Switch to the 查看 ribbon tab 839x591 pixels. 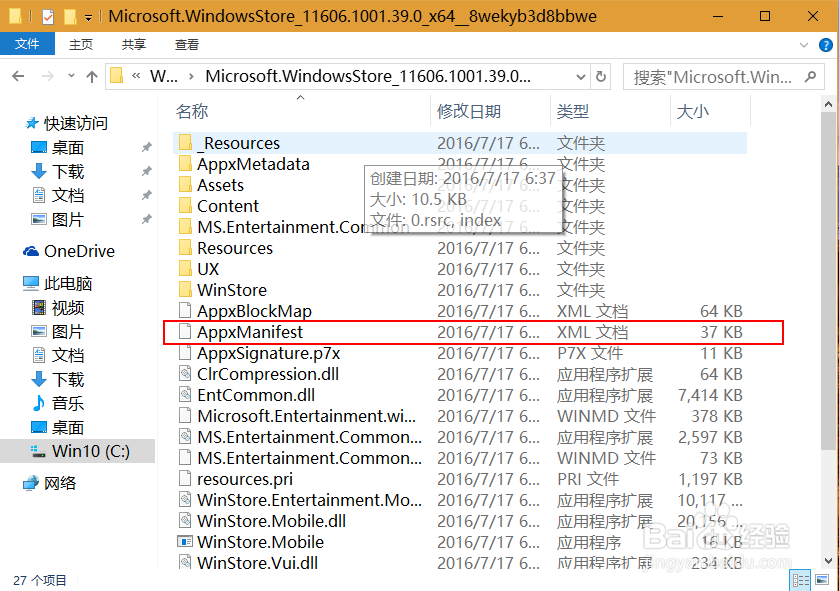coord(187,44)
